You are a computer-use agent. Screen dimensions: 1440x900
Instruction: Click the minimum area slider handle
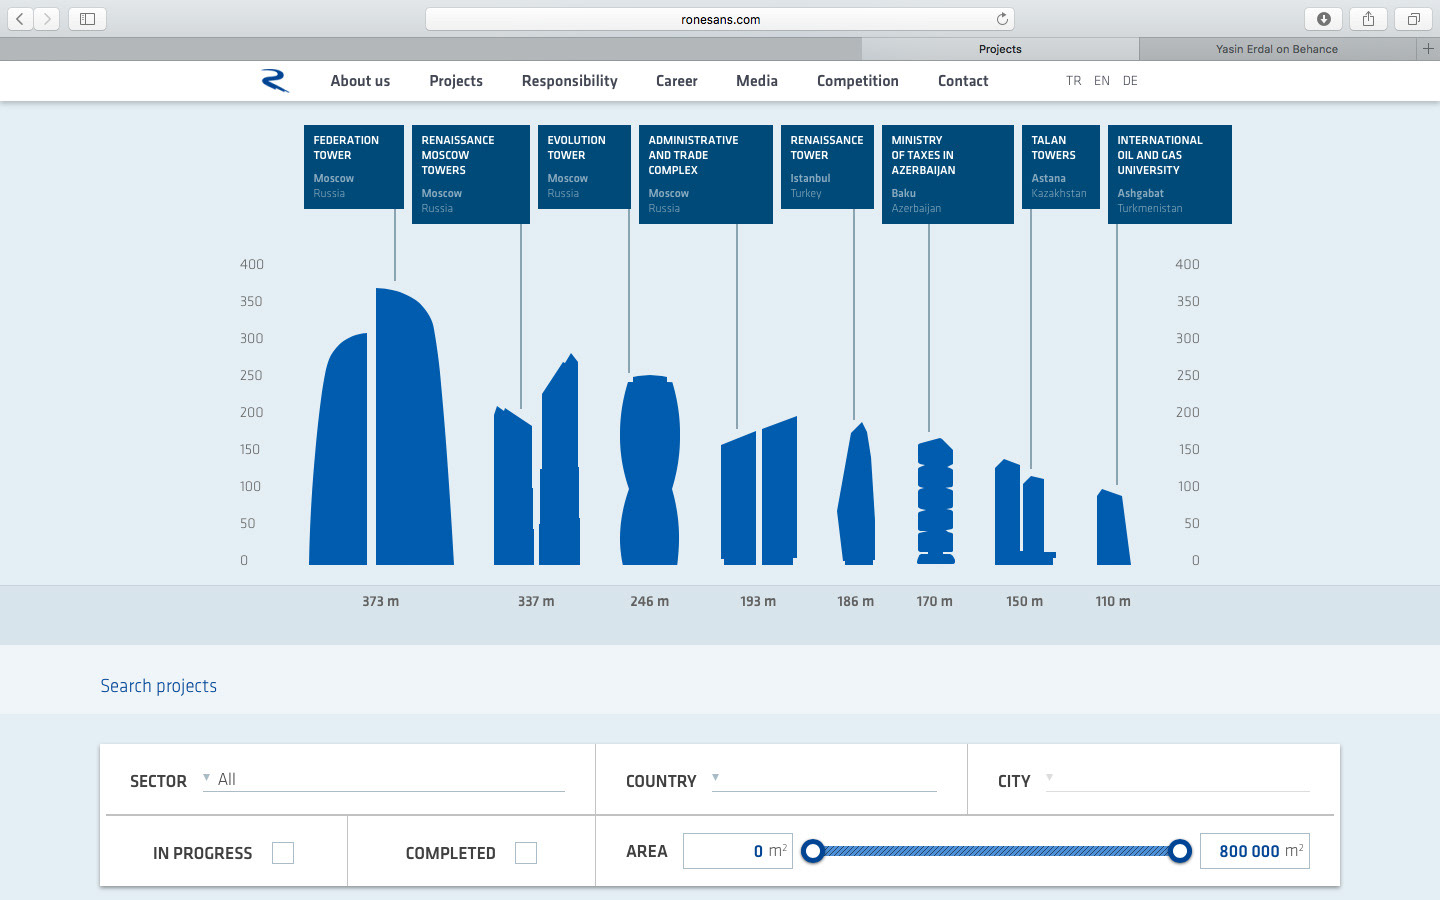[x=813, y=851]
